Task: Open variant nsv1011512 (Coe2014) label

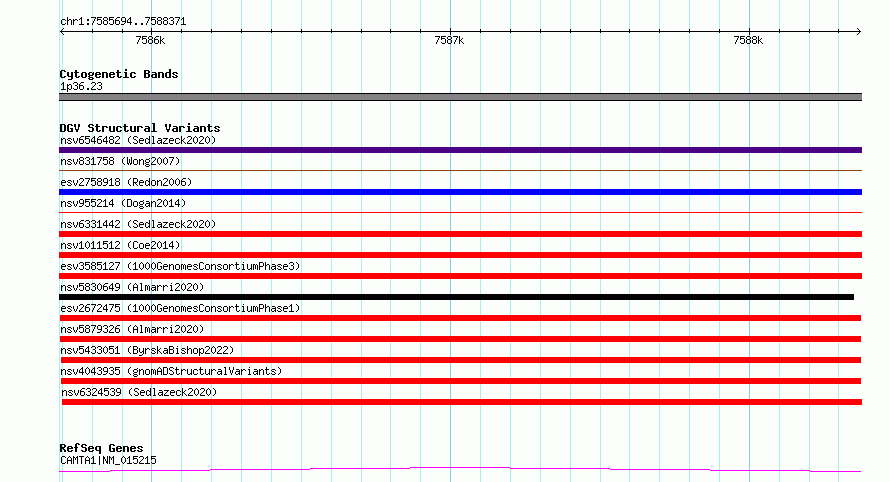Action: click(120, 245)
